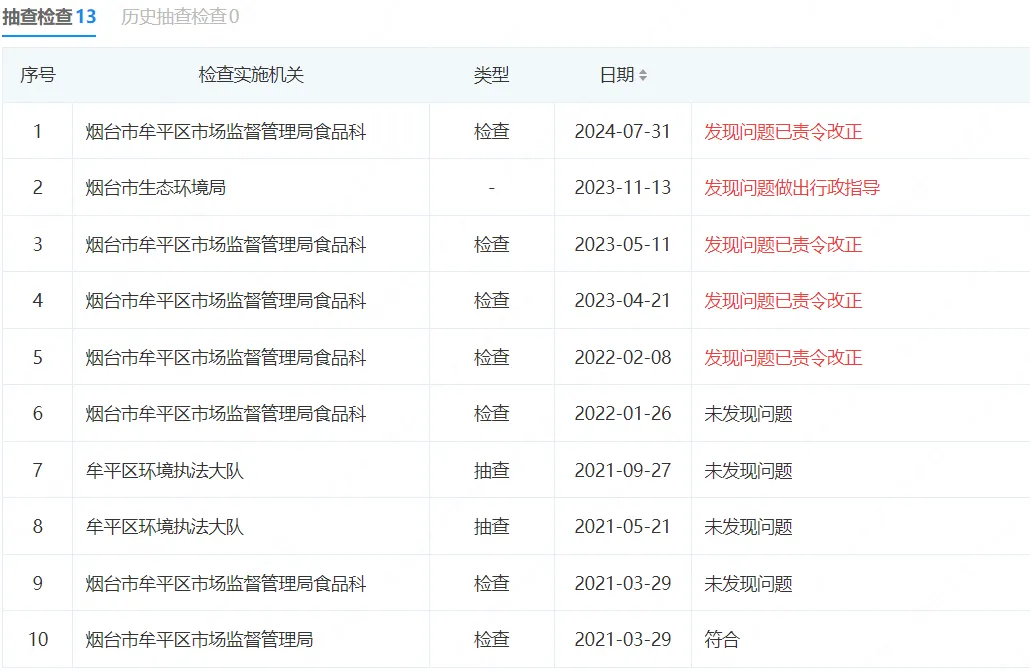This screenshot has height=671, width=1030.
Task: Open the 发现问题做出行政指导 result link
Action: pos(792,188)
